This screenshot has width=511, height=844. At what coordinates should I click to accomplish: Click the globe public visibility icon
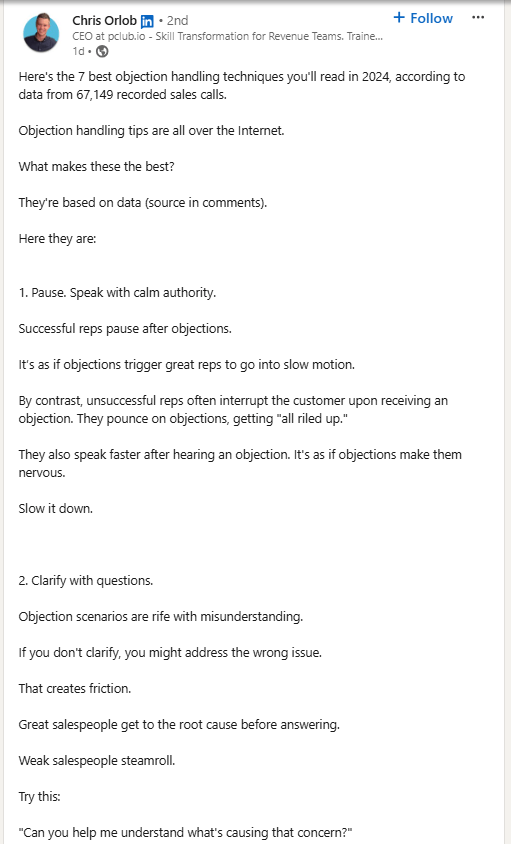pyautogui.click(x=102, y=51)
